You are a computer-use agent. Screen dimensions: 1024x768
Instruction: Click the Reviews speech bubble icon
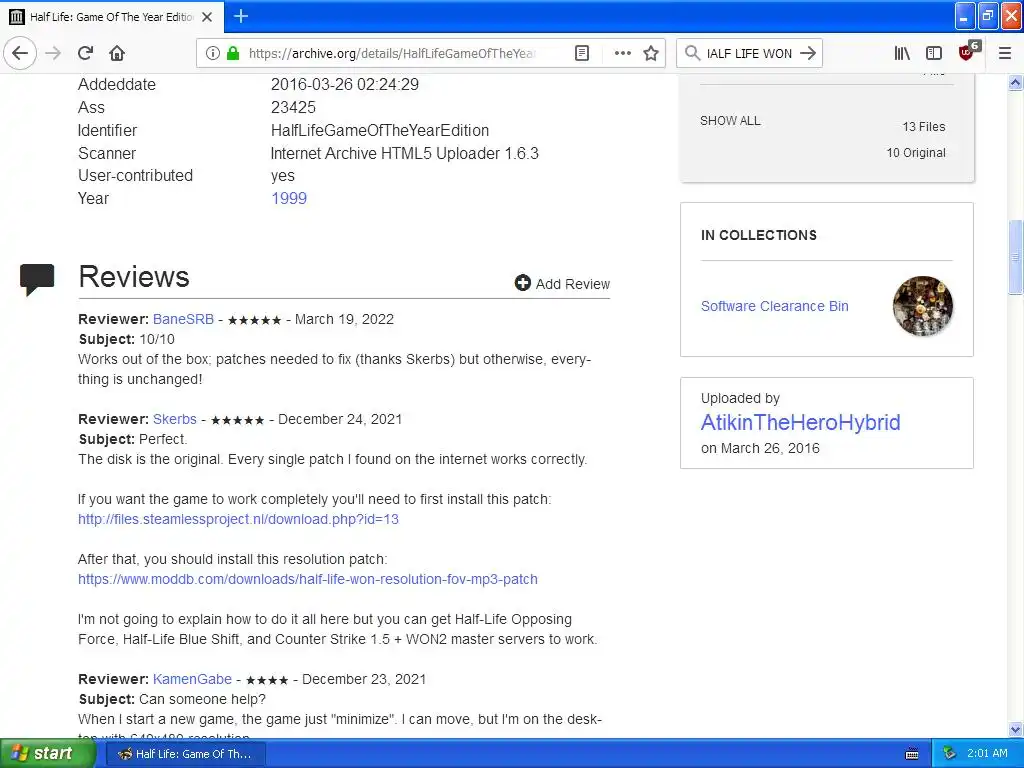point(37,280)
